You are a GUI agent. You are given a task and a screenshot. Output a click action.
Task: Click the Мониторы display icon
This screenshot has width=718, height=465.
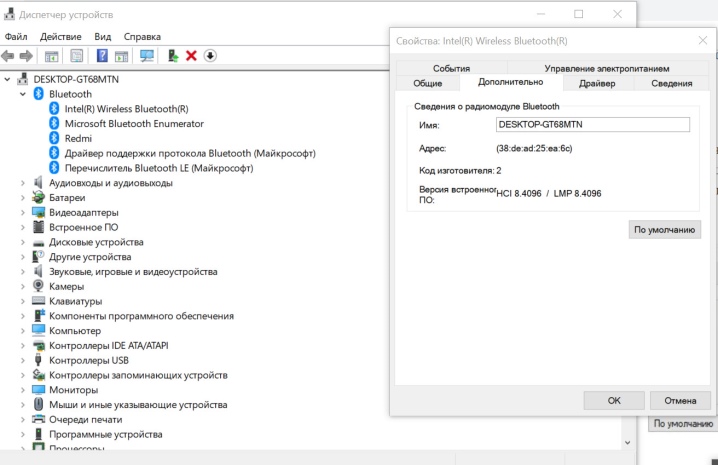[38, 390]
